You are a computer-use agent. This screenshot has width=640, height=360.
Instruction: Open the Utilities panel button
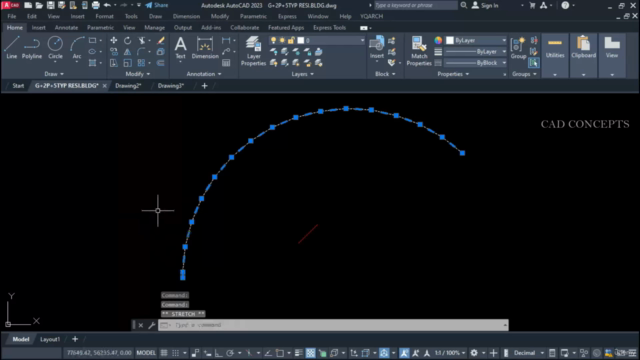(555, 55)
